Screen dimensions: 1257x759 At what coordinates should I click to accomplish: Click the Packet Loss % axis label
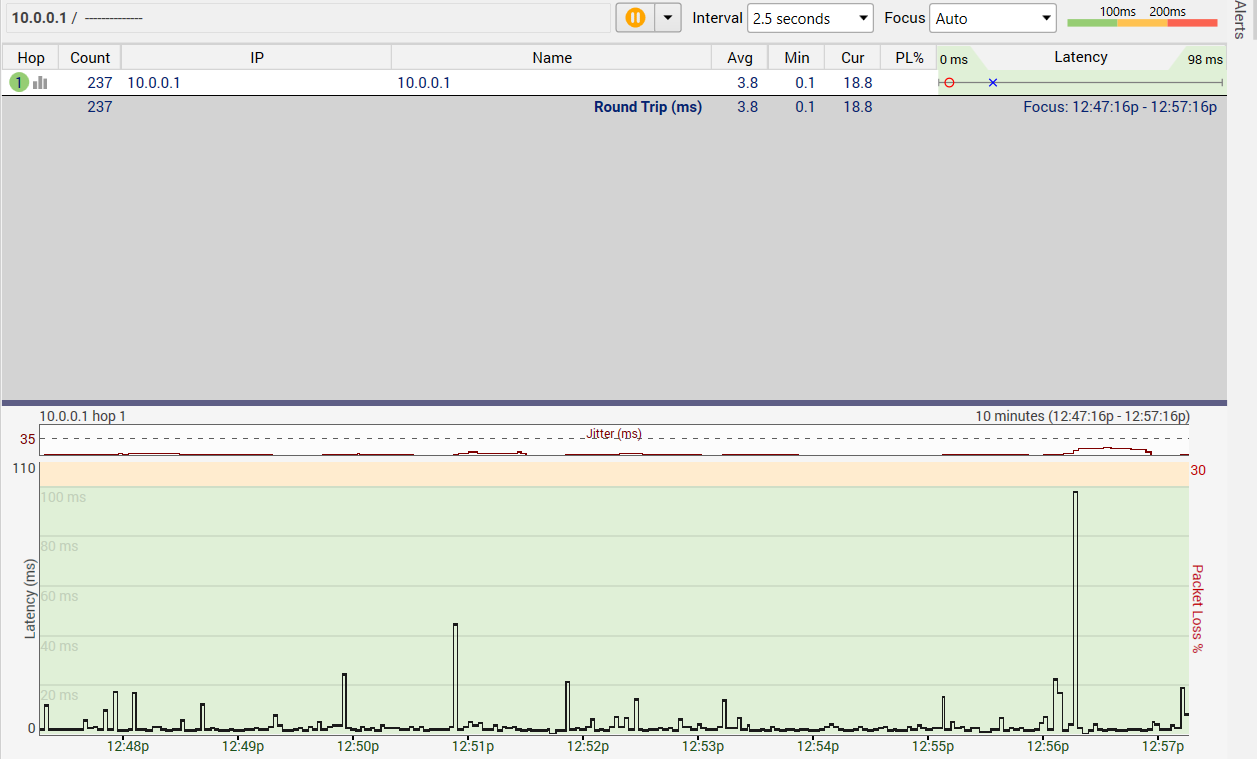[x=1197, y=609]
